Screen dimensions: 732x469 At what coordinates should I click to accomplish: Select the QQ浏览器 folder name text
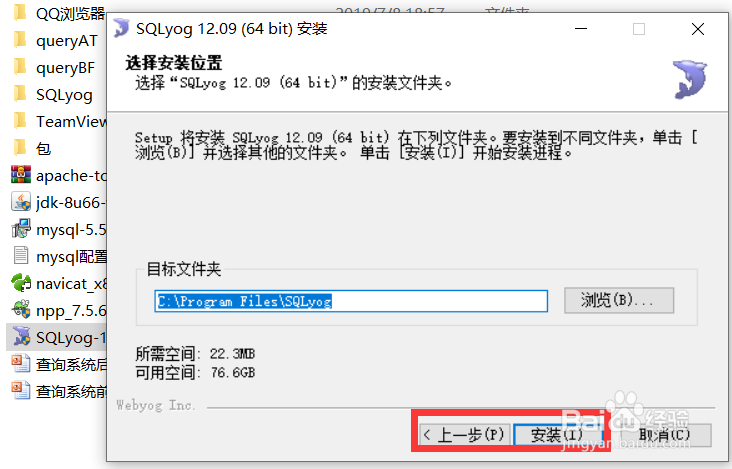[70, 14]
